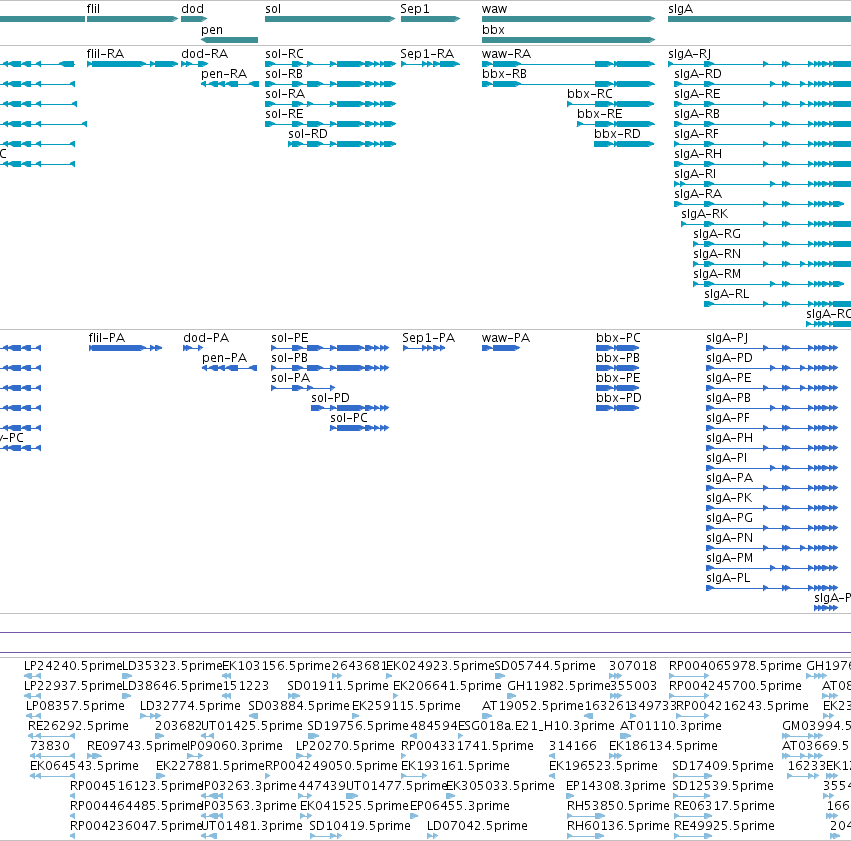Click EST LP24240.5prime
Screen dimensions: 851x841
pyautogui.click(x=73, y=666)
